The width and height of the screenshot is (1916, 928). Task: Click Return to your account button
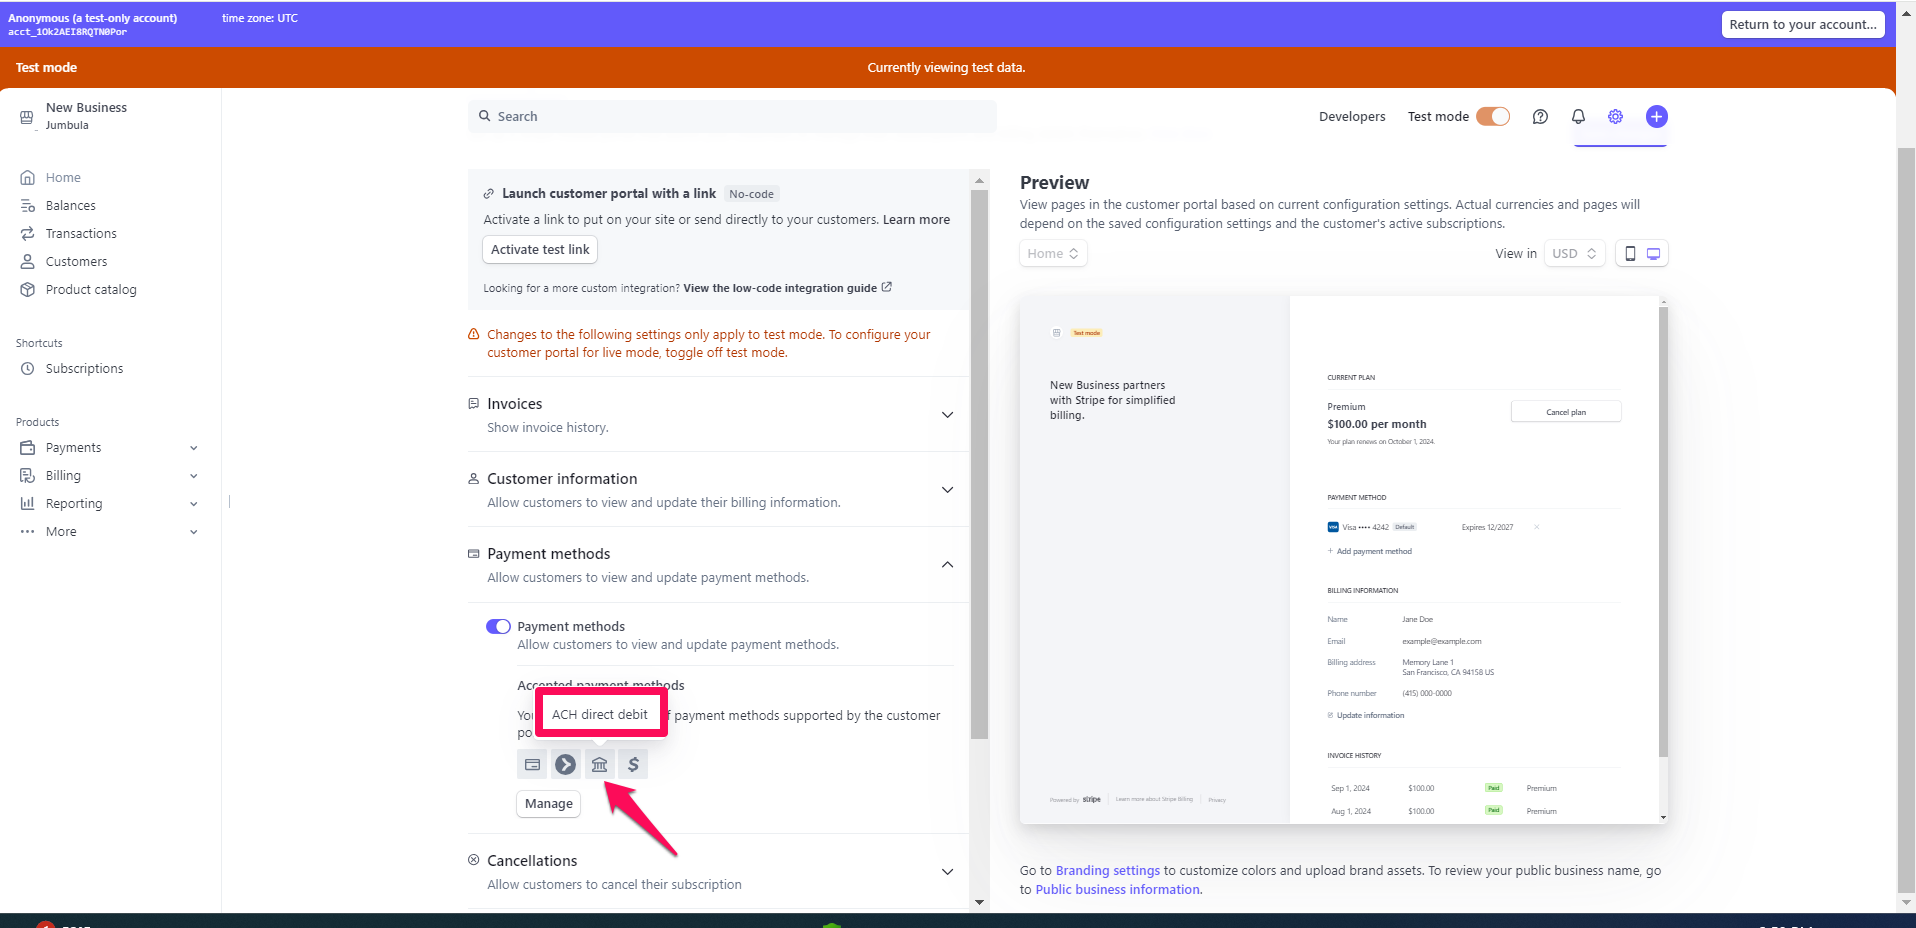point(1802,24)
